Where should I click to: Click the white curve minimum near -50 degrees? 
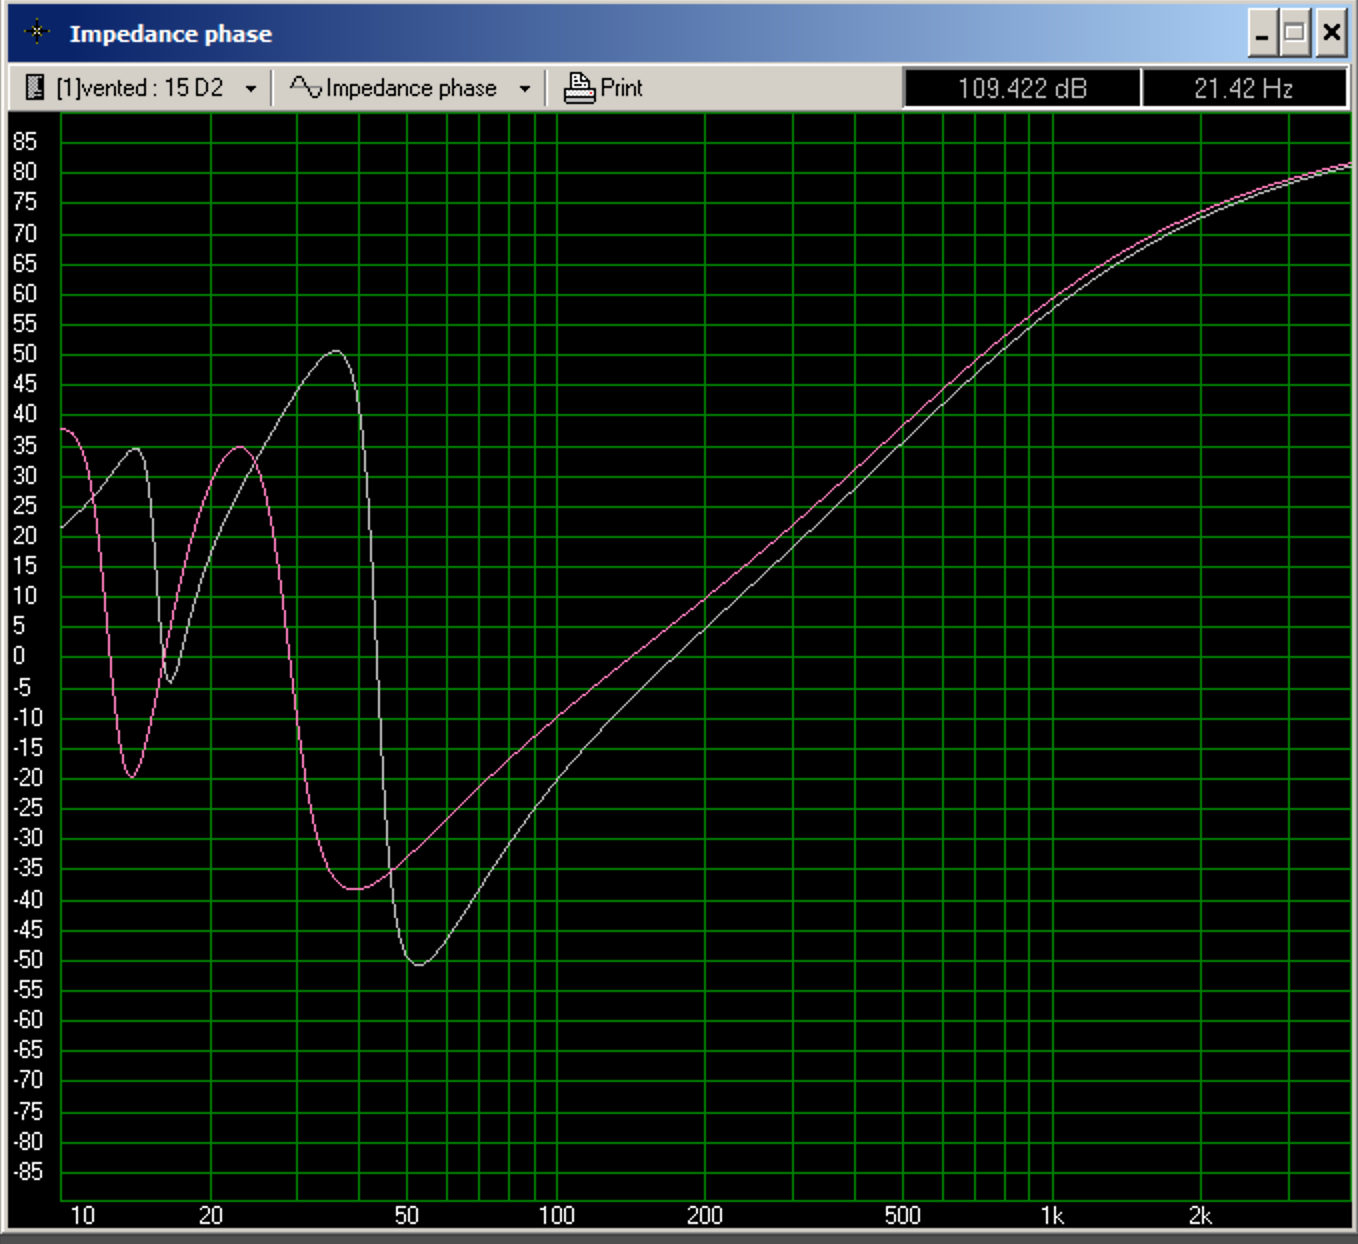coord(419,964)
